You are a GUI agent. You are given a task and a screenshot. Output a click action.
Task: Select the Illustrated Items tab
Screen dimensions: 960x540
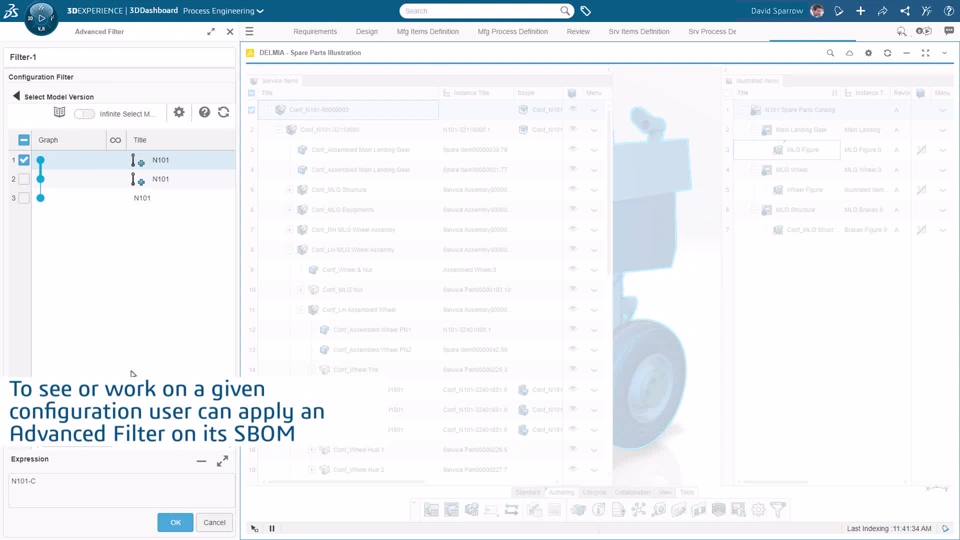point(752,81)
